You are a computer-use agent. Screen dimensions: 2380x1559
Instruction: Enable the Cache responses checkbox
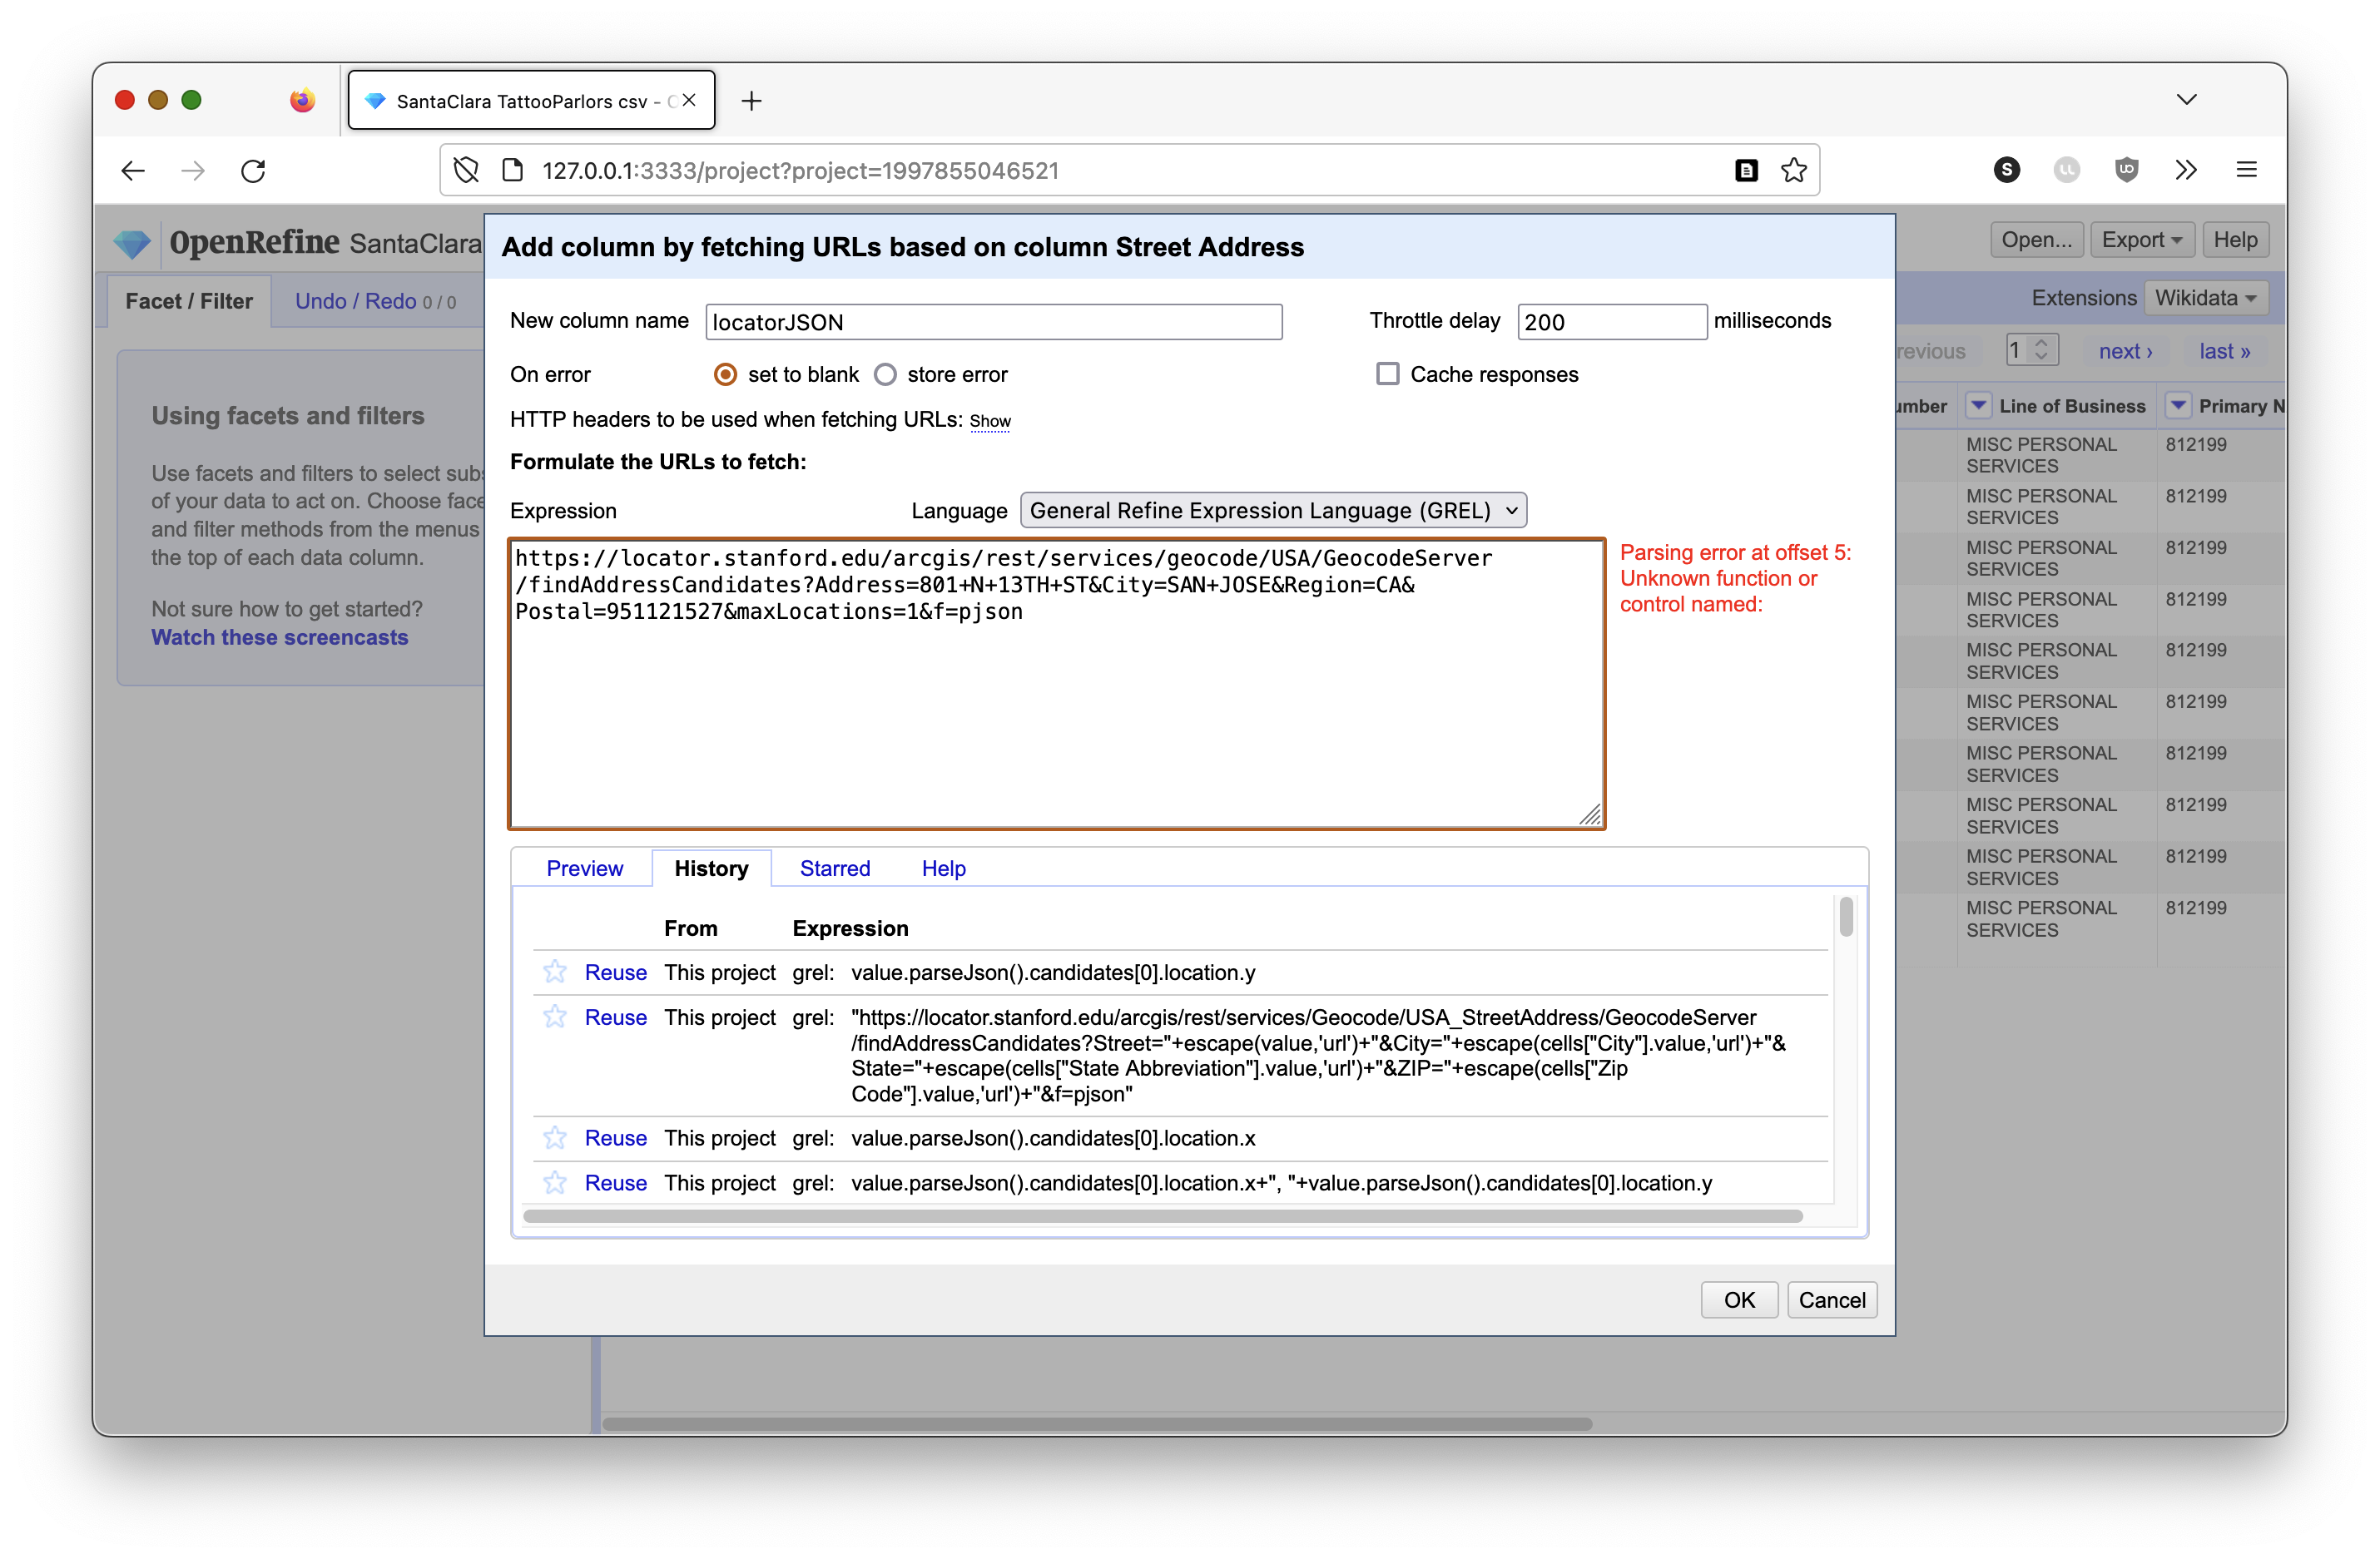(x=1387, y=374)
